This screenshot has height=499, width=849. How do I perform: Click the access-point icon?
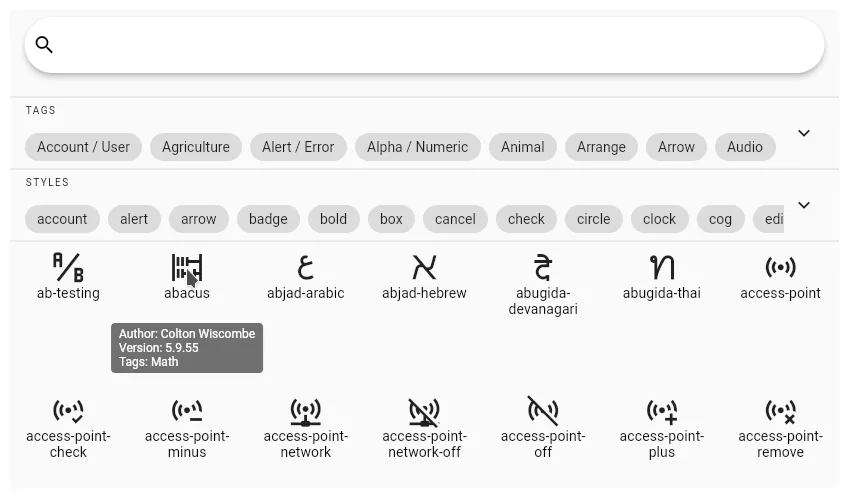(x=780, y=268)
